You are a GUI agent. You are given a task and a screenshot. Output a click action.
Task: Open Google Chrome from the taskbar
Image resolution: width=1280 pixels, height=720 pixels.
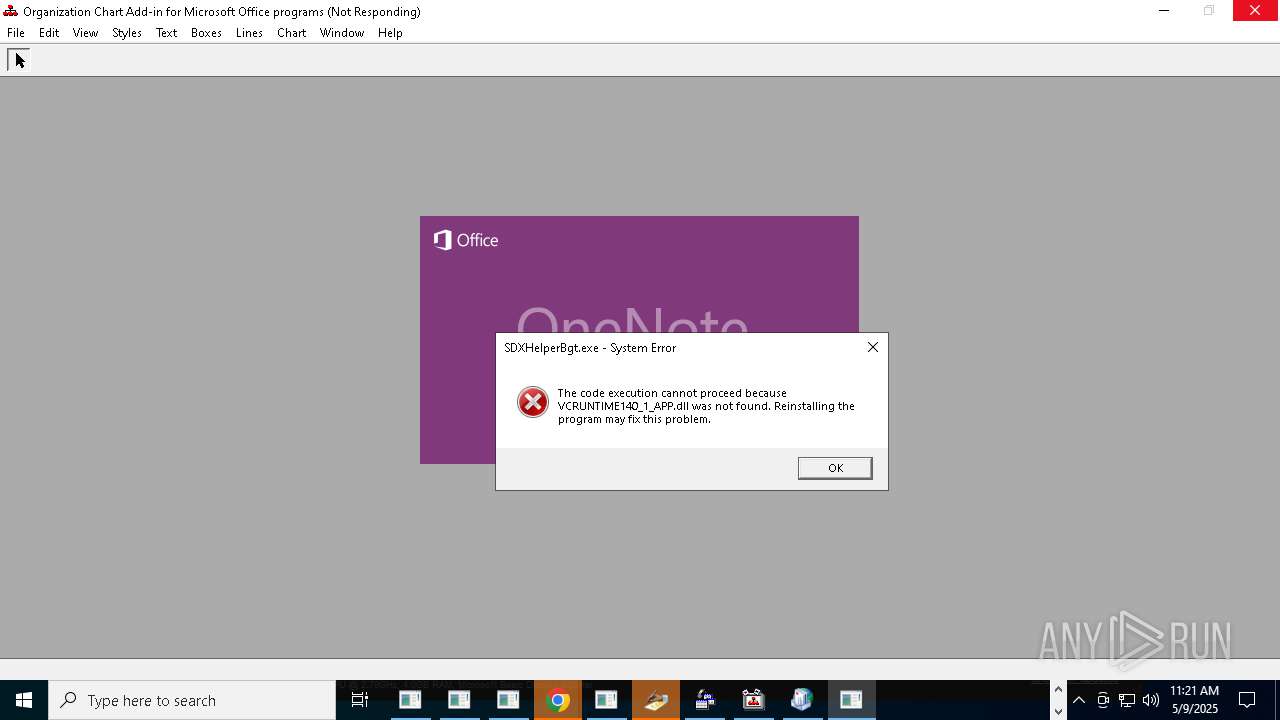pos(558,700)
